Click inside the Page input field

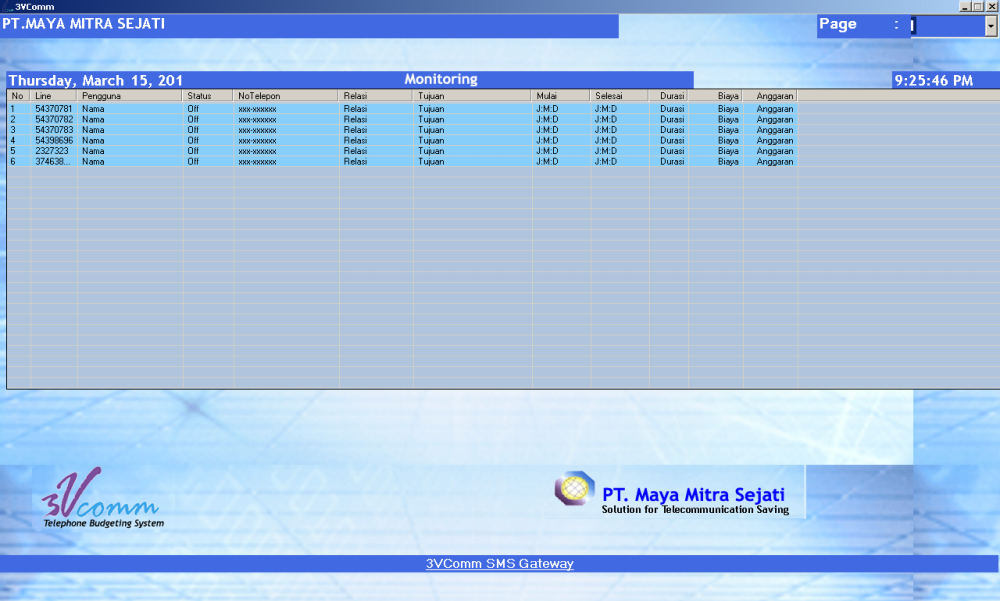pos(948,26)
